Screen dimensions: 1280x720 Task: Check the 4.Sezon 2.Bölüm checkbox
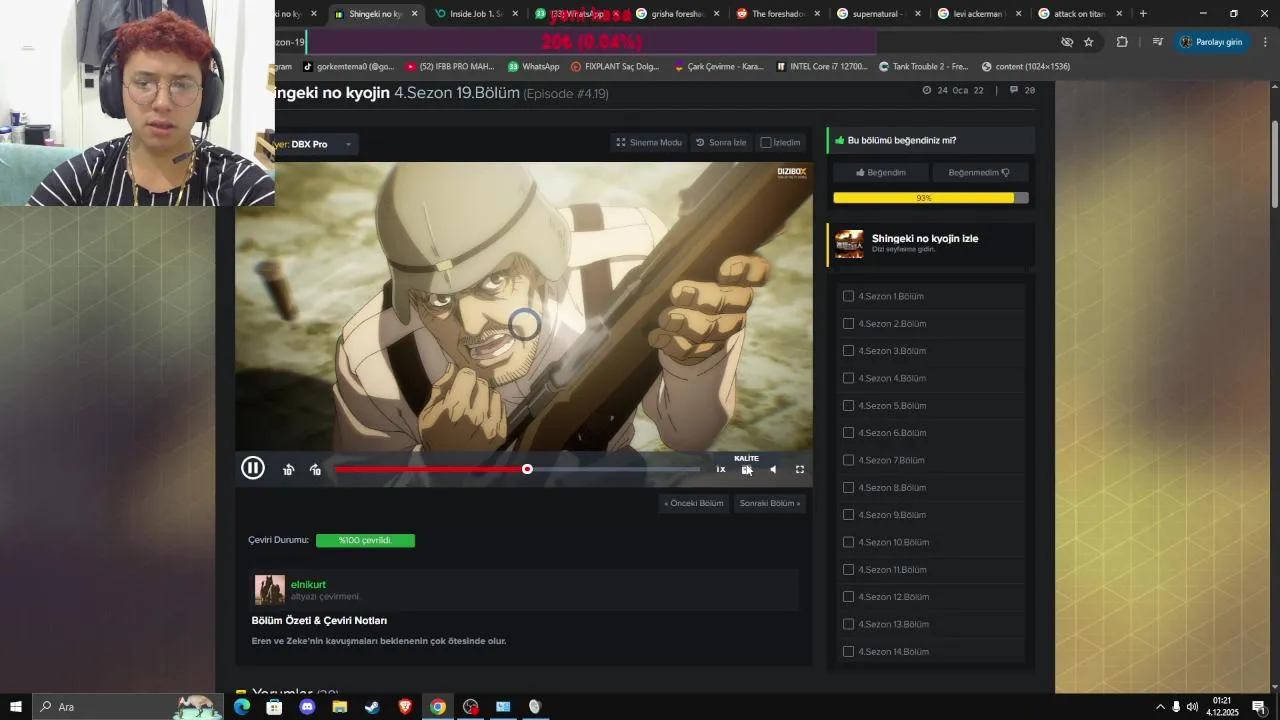(848, 323)
